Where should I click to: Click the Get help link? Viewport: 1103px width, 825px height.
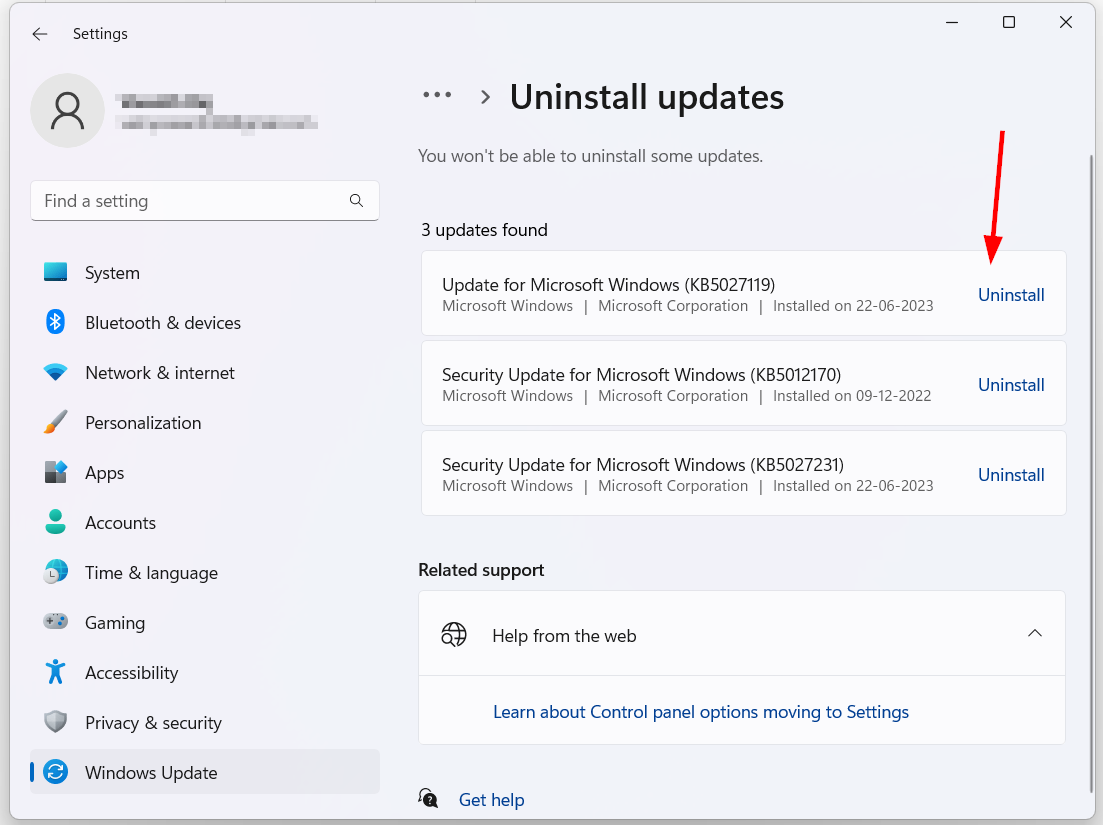click(491, 800)
